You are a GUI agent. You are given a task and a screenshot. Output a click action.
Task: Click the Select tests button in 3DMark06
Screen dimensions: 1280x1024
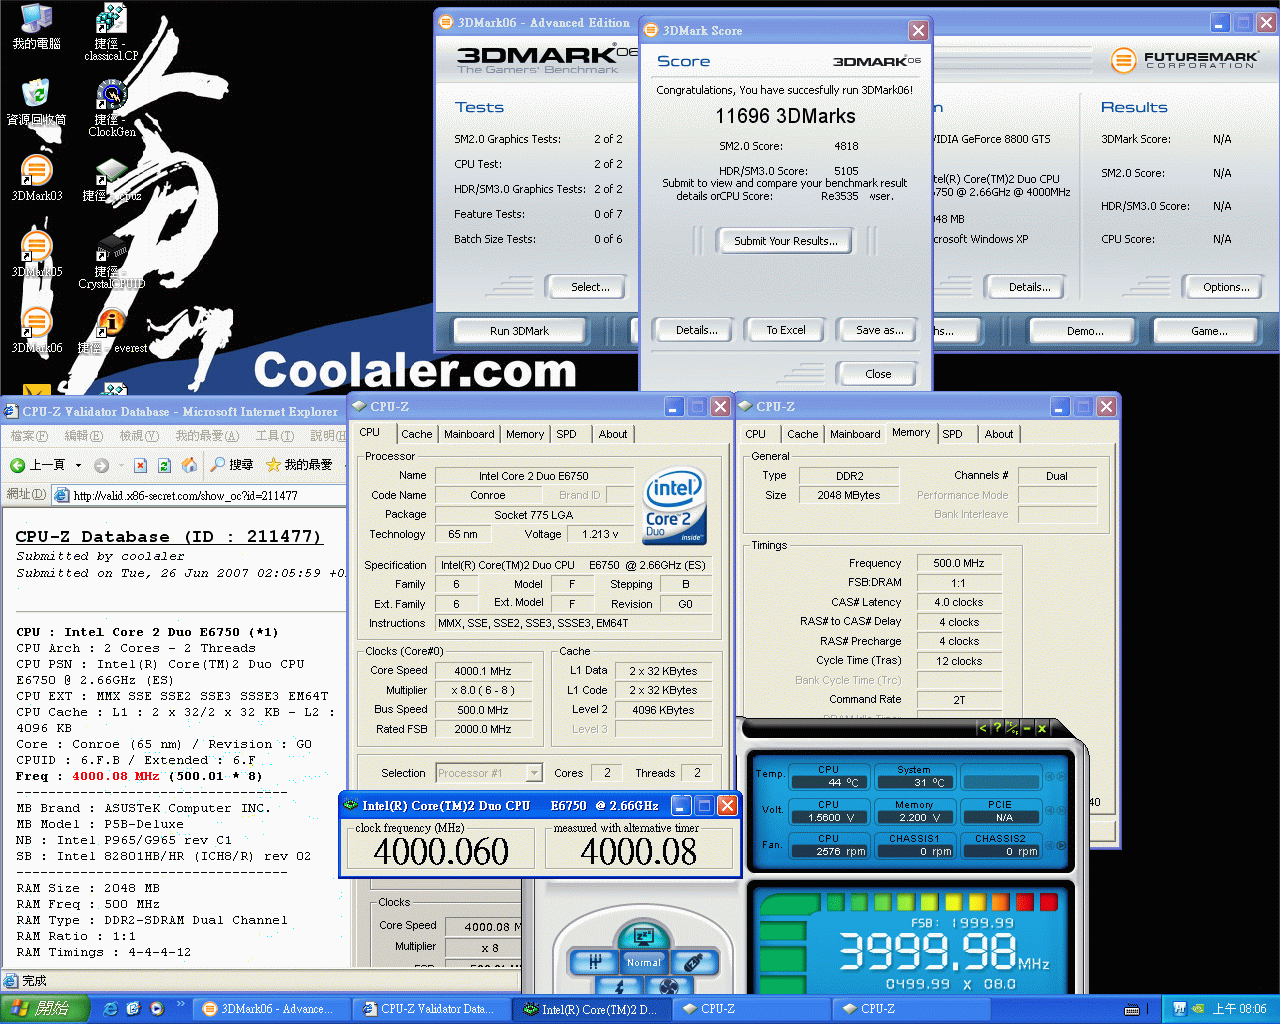[x=589, y=287]
